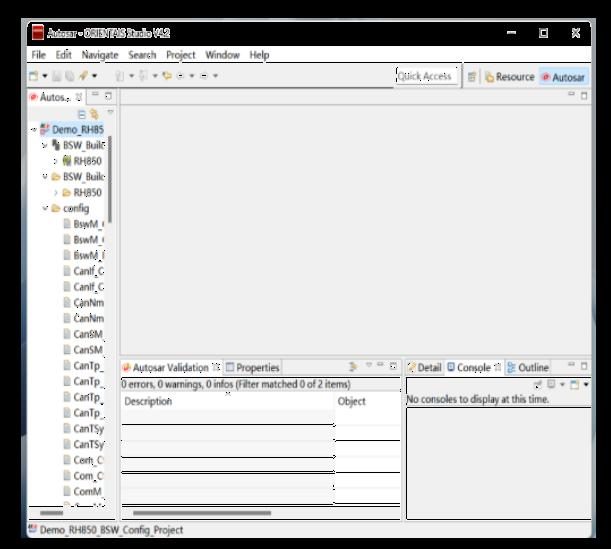Image resolution: width=611 pixels, height=549 pixels.
Task: Switch to the Properties tab
Action: (x=253, y=367)
